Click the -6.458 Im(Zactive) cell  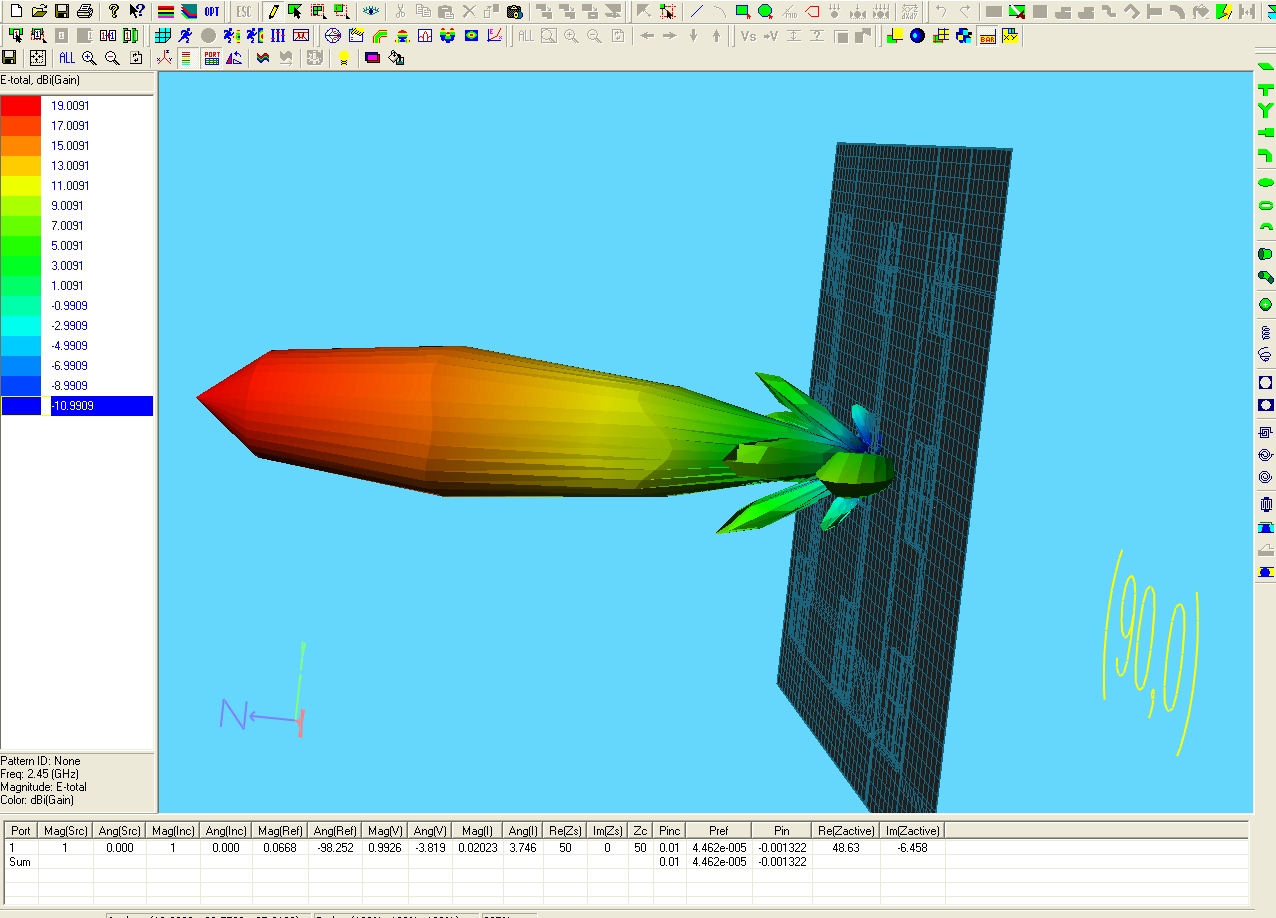(x=912, y=847)
